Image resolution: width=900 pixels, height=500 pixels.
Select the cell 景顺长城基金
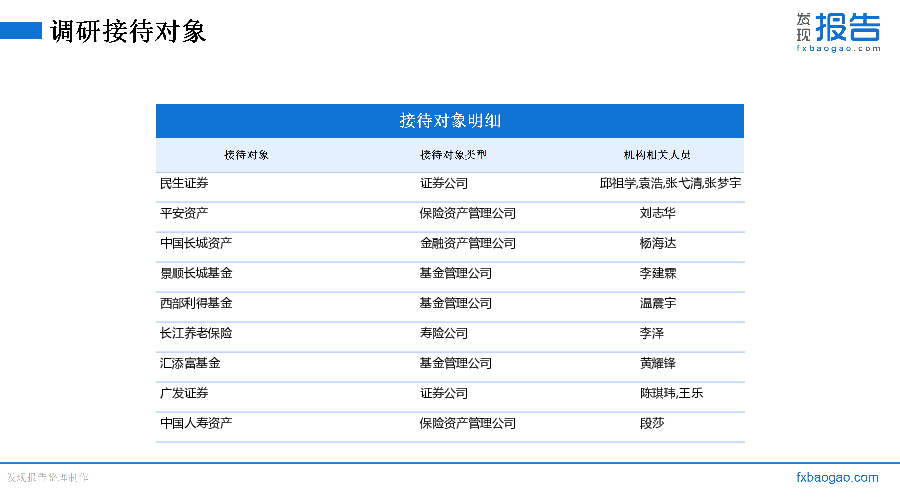coord(196,273)
